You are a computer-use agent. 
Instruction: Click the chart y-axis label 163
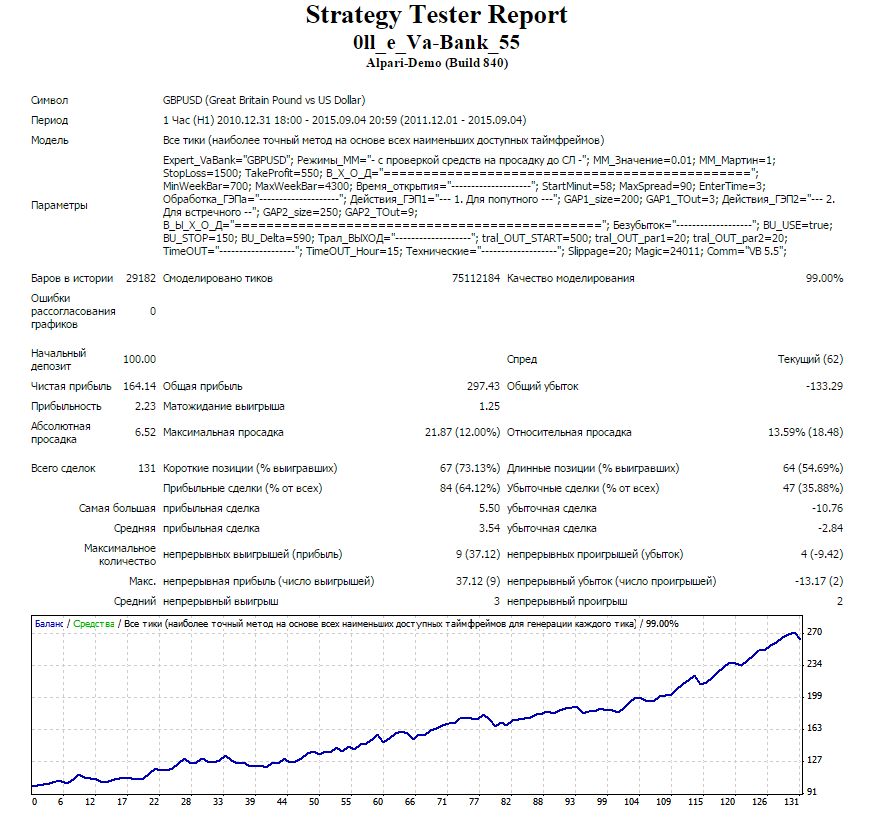tap(814, 728)
